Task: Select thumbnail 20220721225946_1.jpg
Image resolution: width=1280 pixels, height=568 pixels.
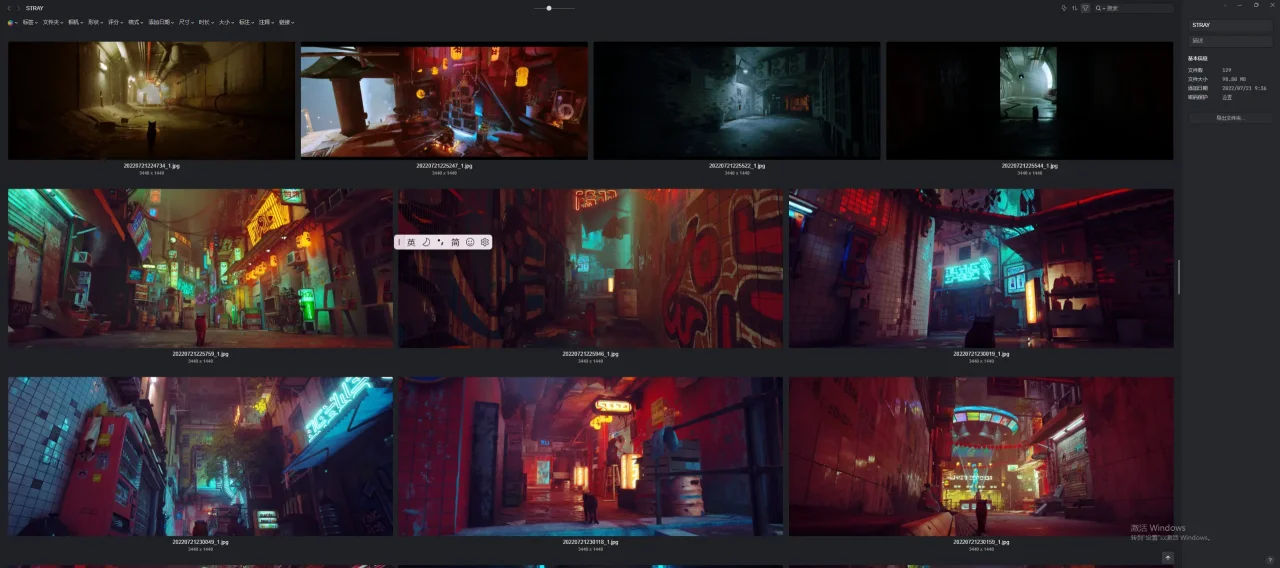Action: point(591,269)
